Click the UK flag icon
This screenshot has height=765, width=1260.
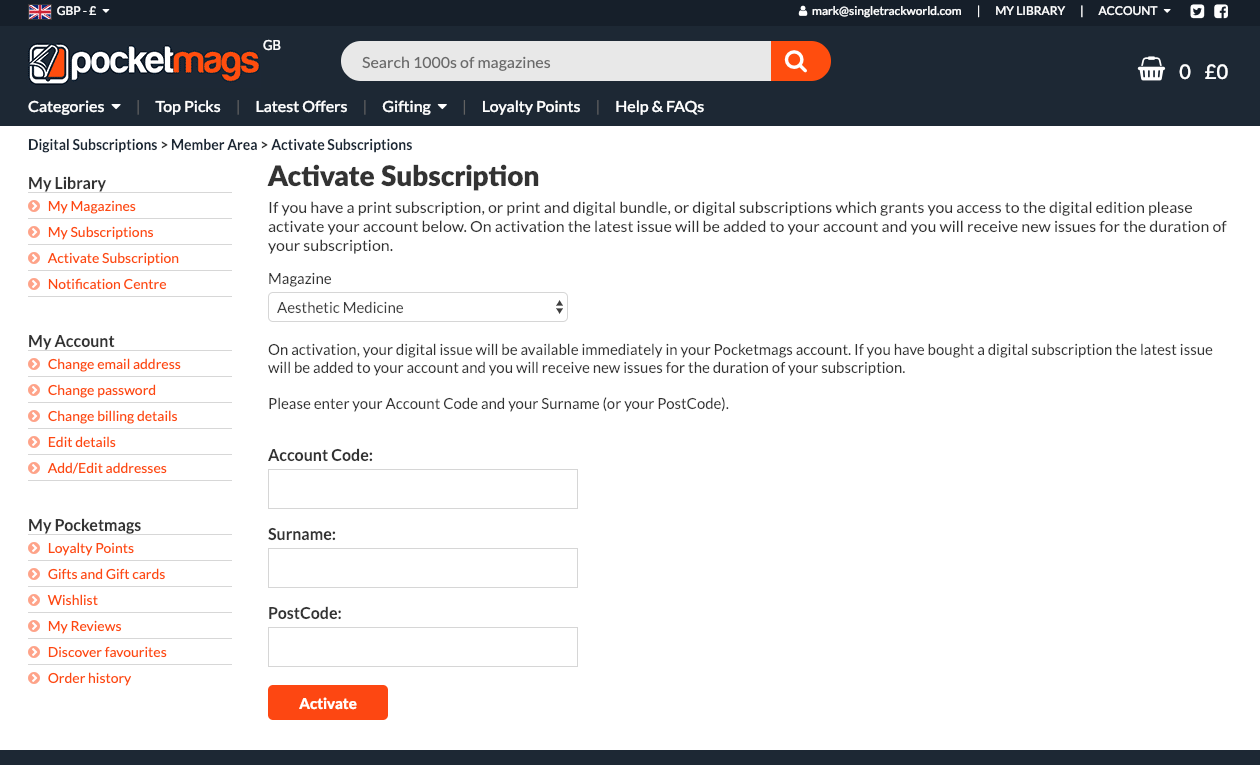point(40,11)
